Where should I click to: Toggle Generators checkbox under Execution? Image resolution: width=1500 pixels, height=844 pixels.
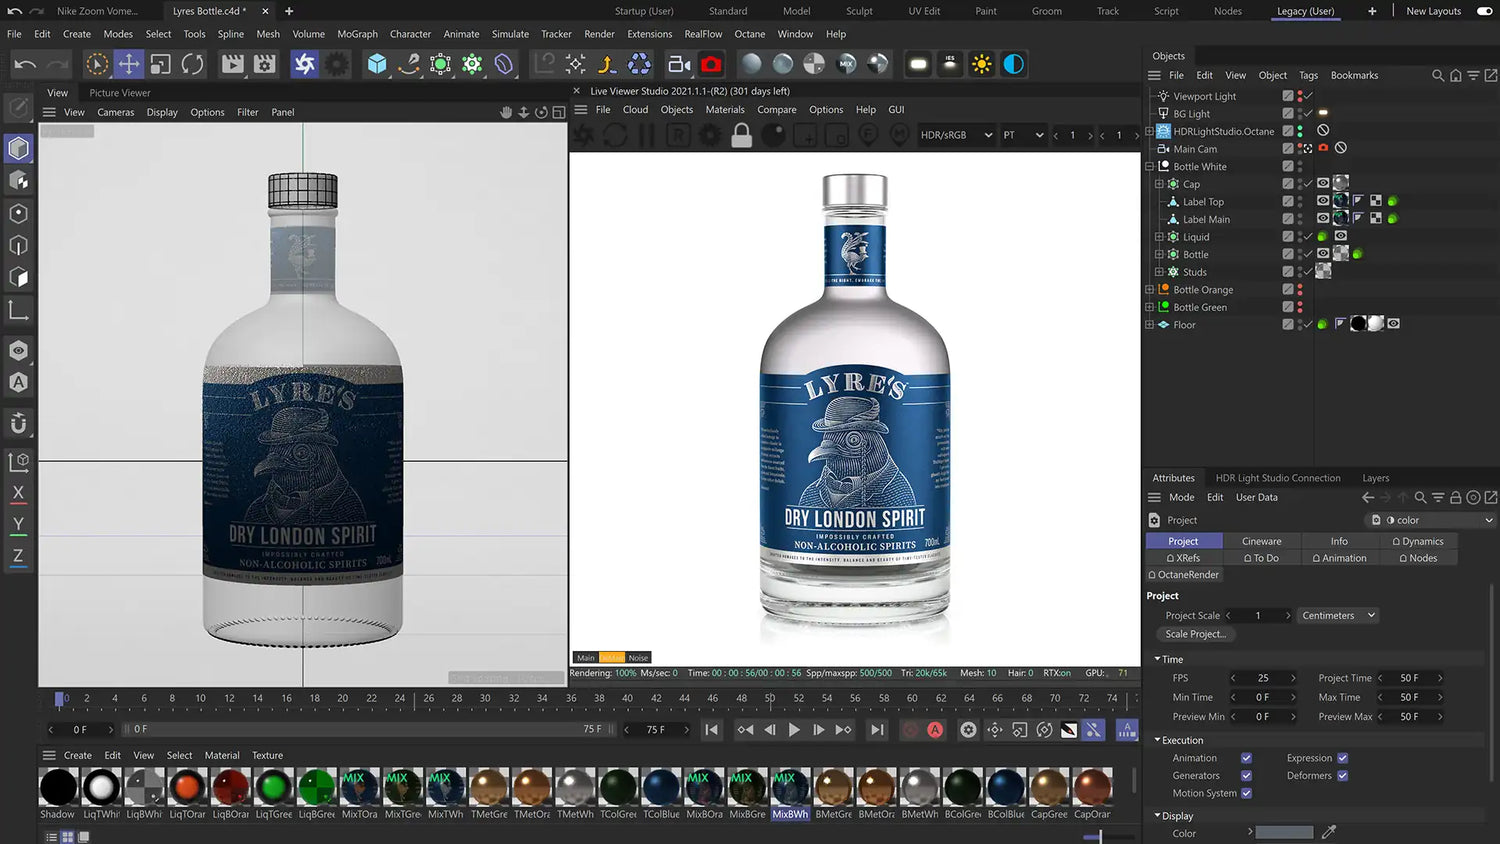1246,775
